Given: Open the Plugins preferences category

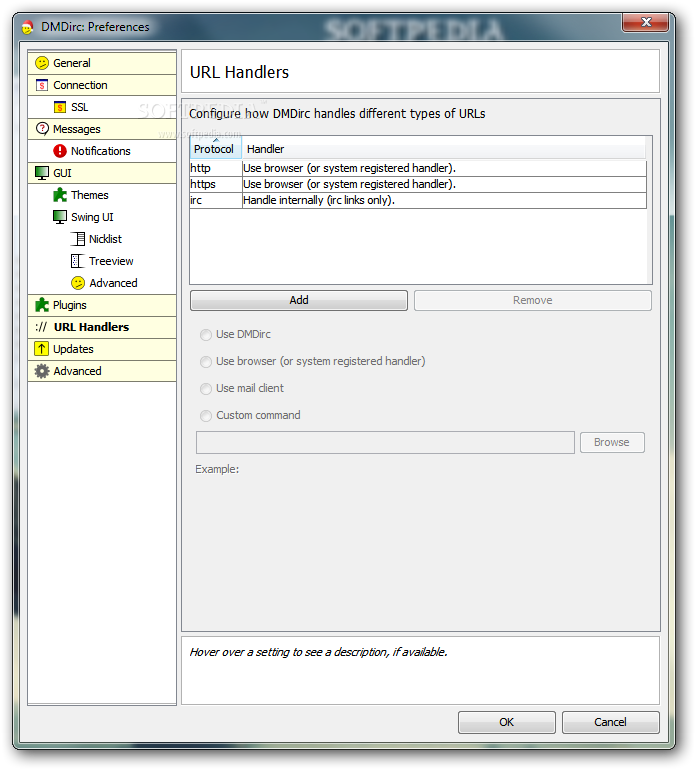Looking at the screenshot, I should pyautogui.click(x=102, y=305).
